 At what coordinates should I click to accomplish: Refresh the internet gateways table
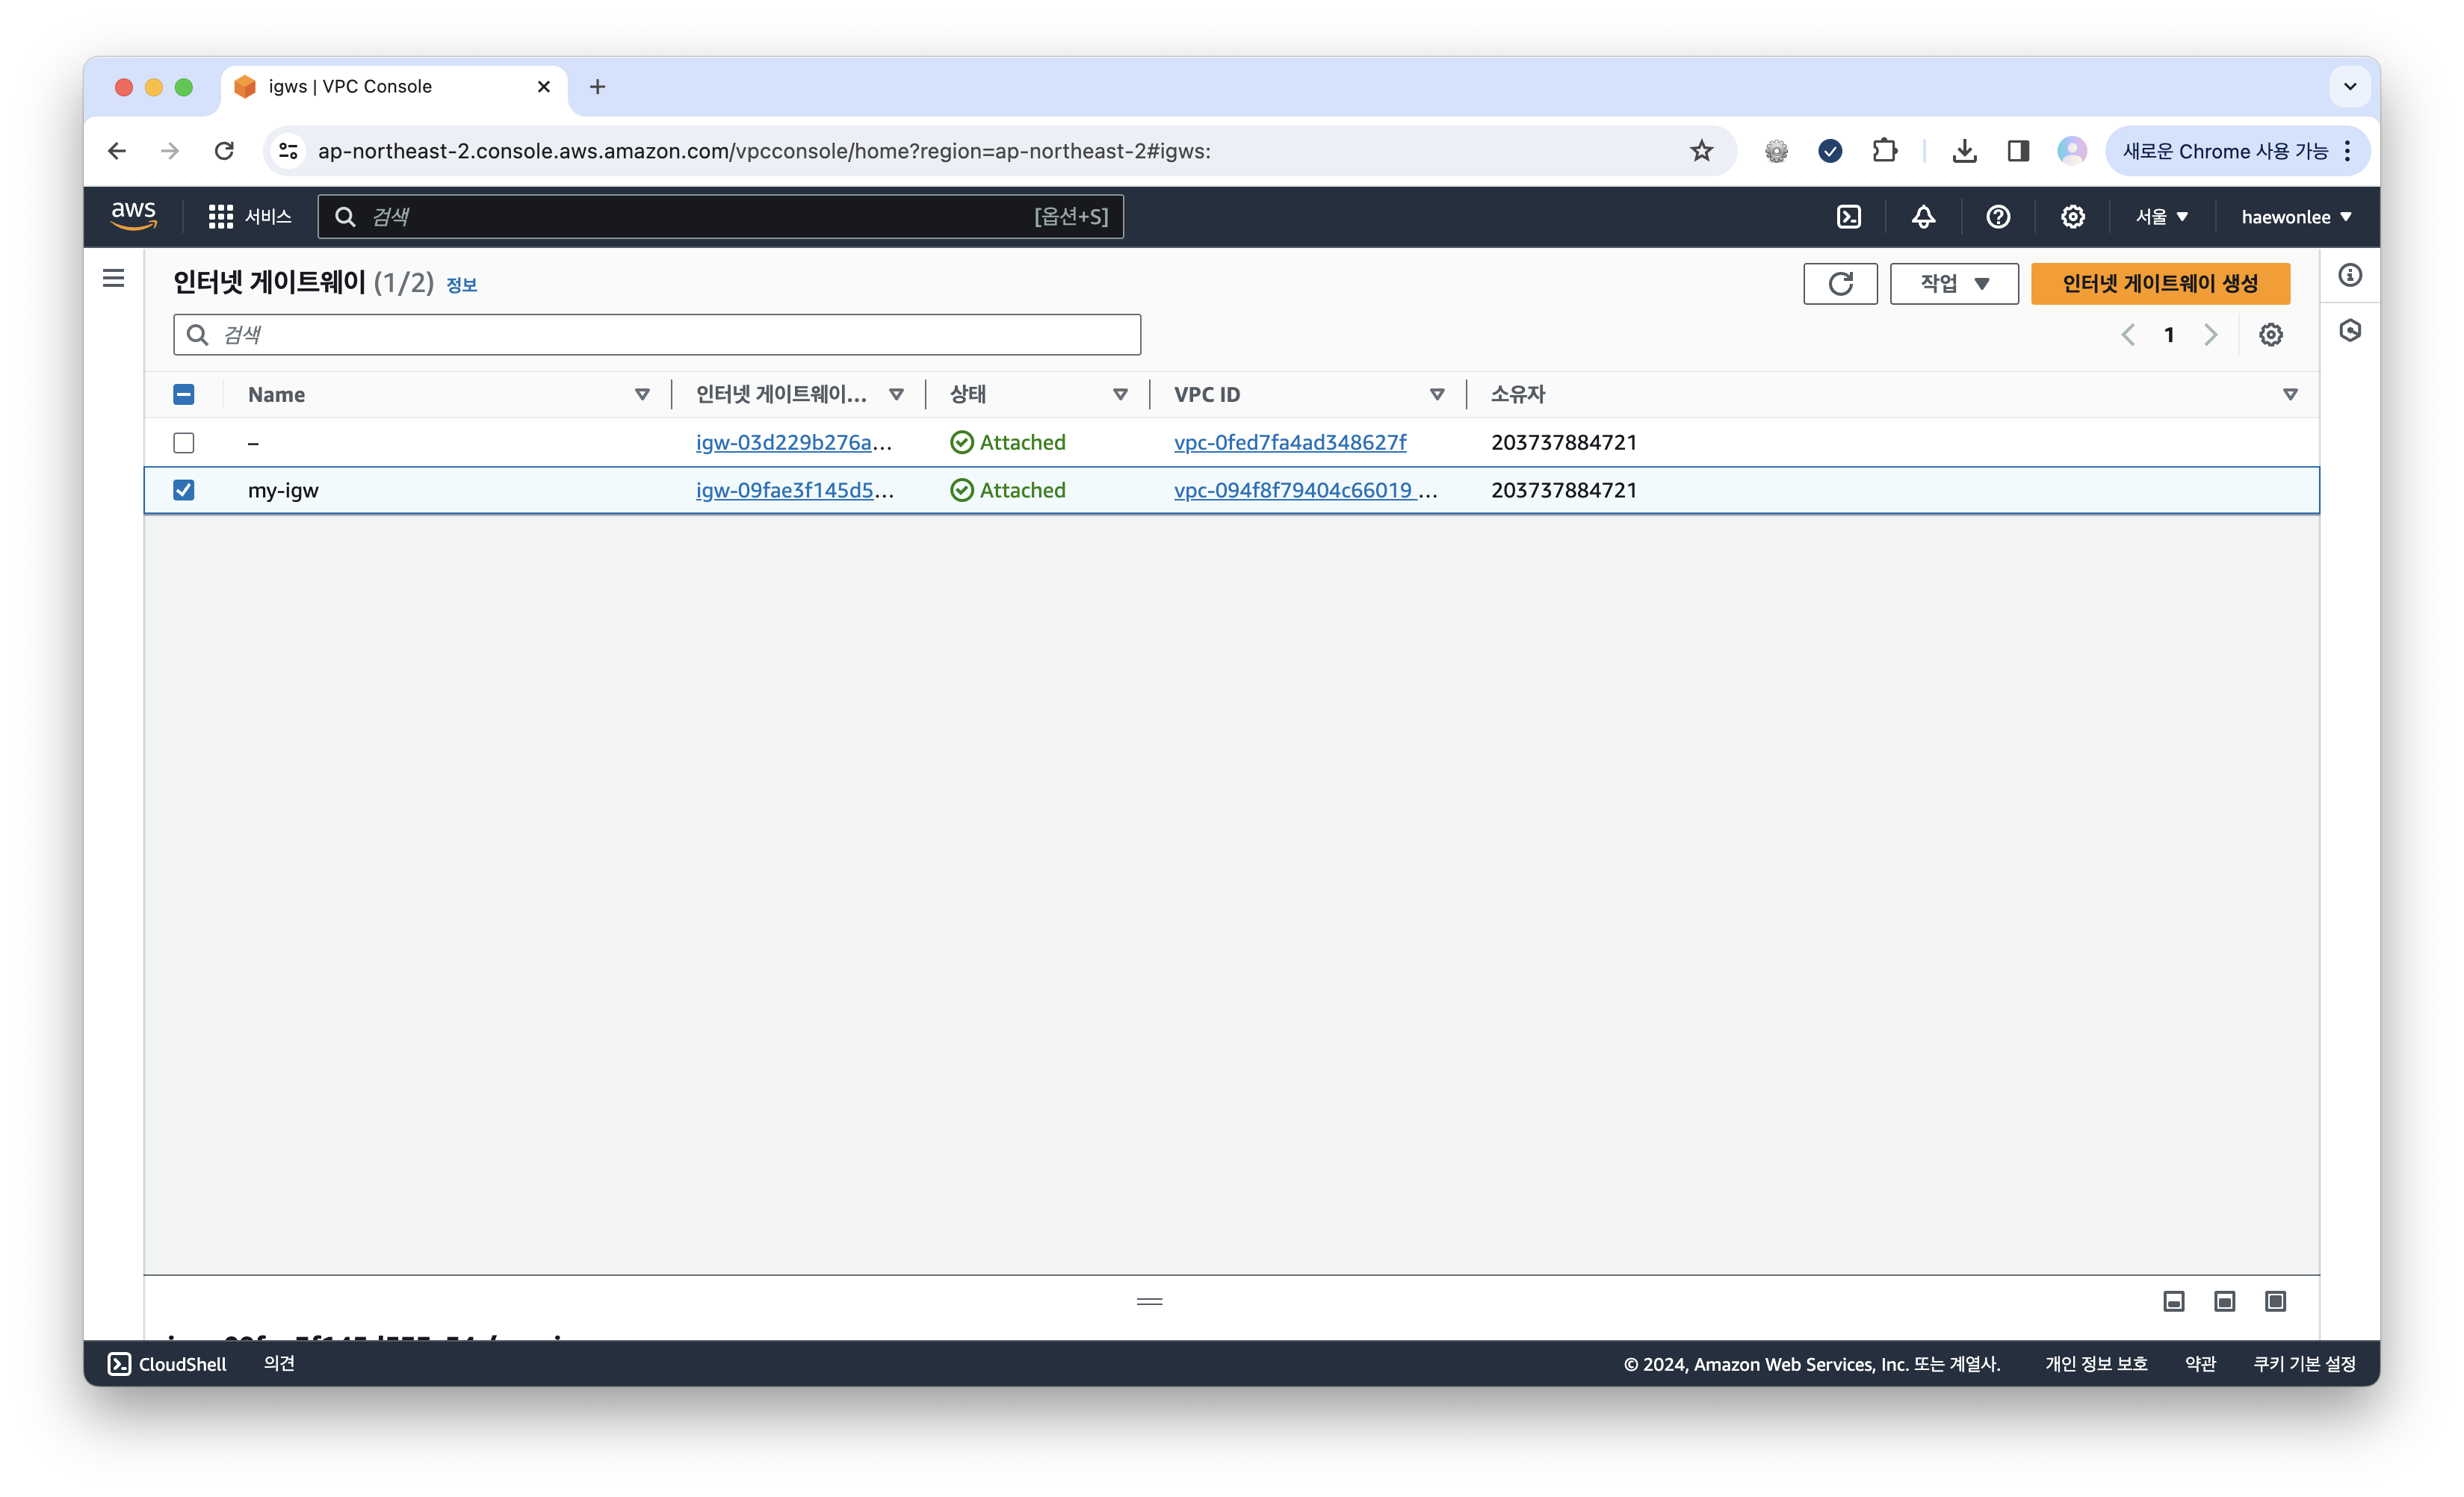1840,284
